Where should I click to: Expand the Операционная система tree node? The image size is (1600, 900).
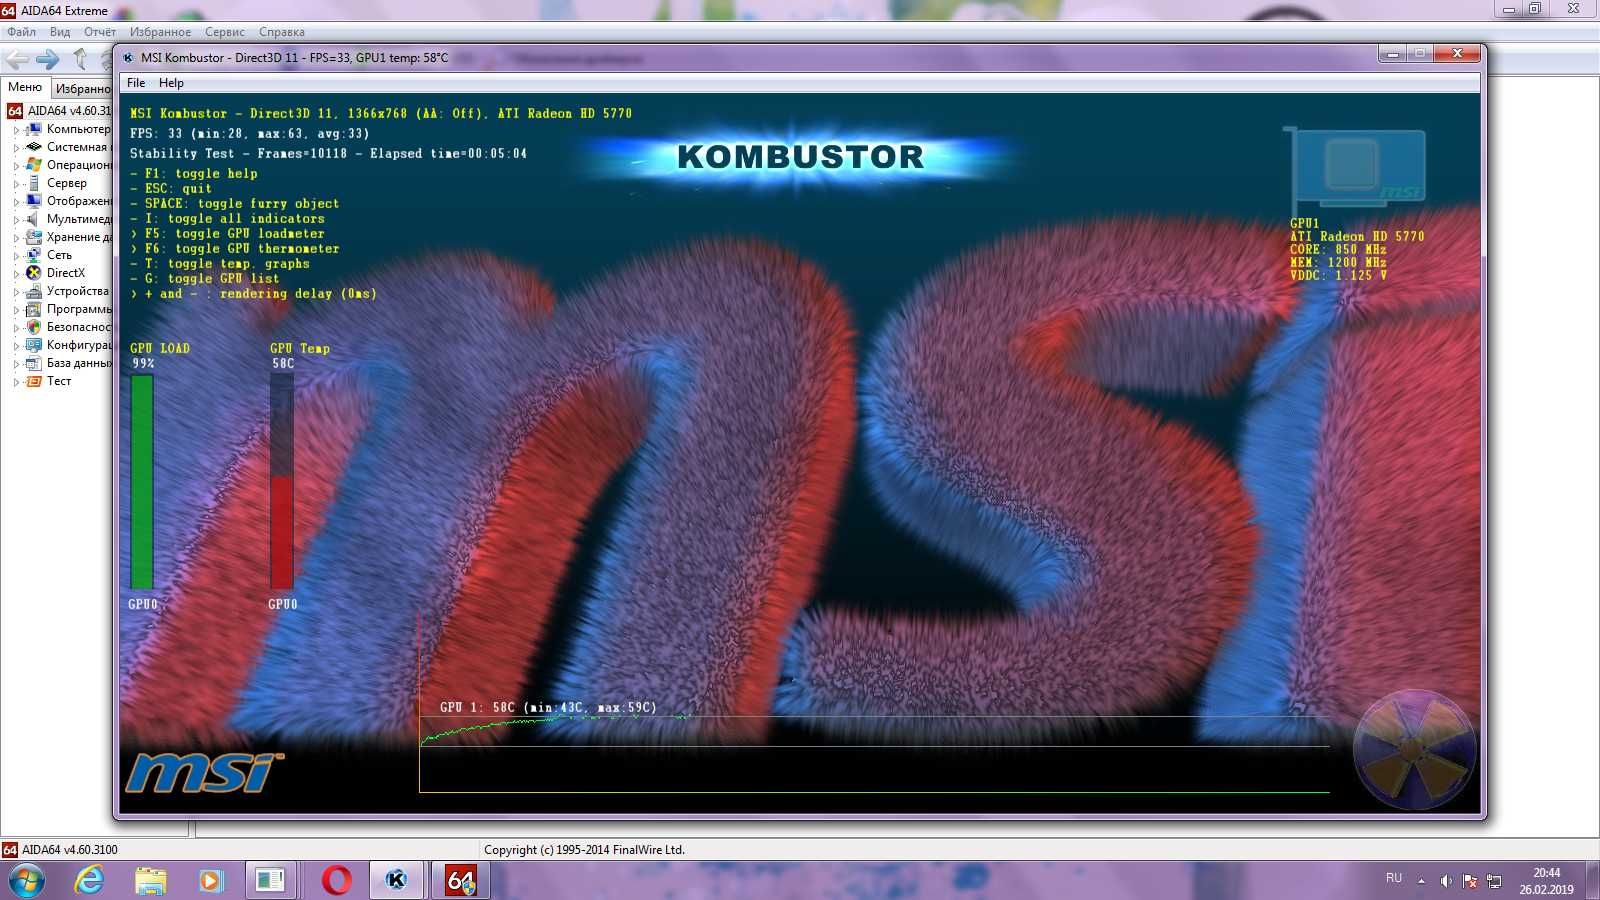click(16, 166)
